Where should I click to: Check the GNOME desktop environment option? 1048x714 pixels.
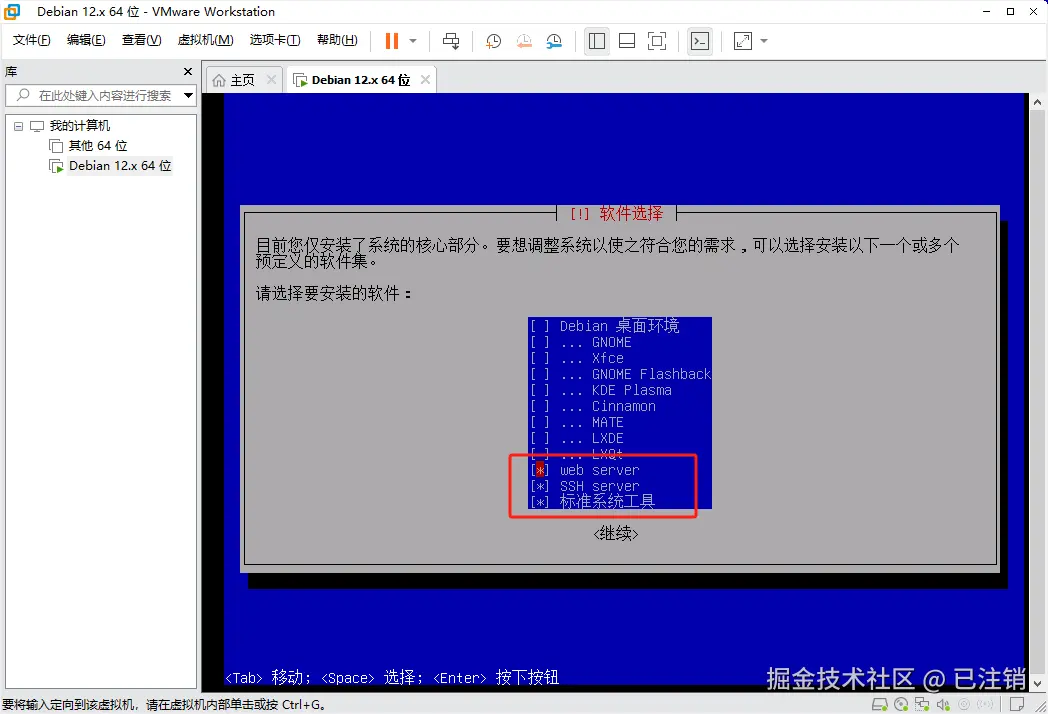pos(539,341)
